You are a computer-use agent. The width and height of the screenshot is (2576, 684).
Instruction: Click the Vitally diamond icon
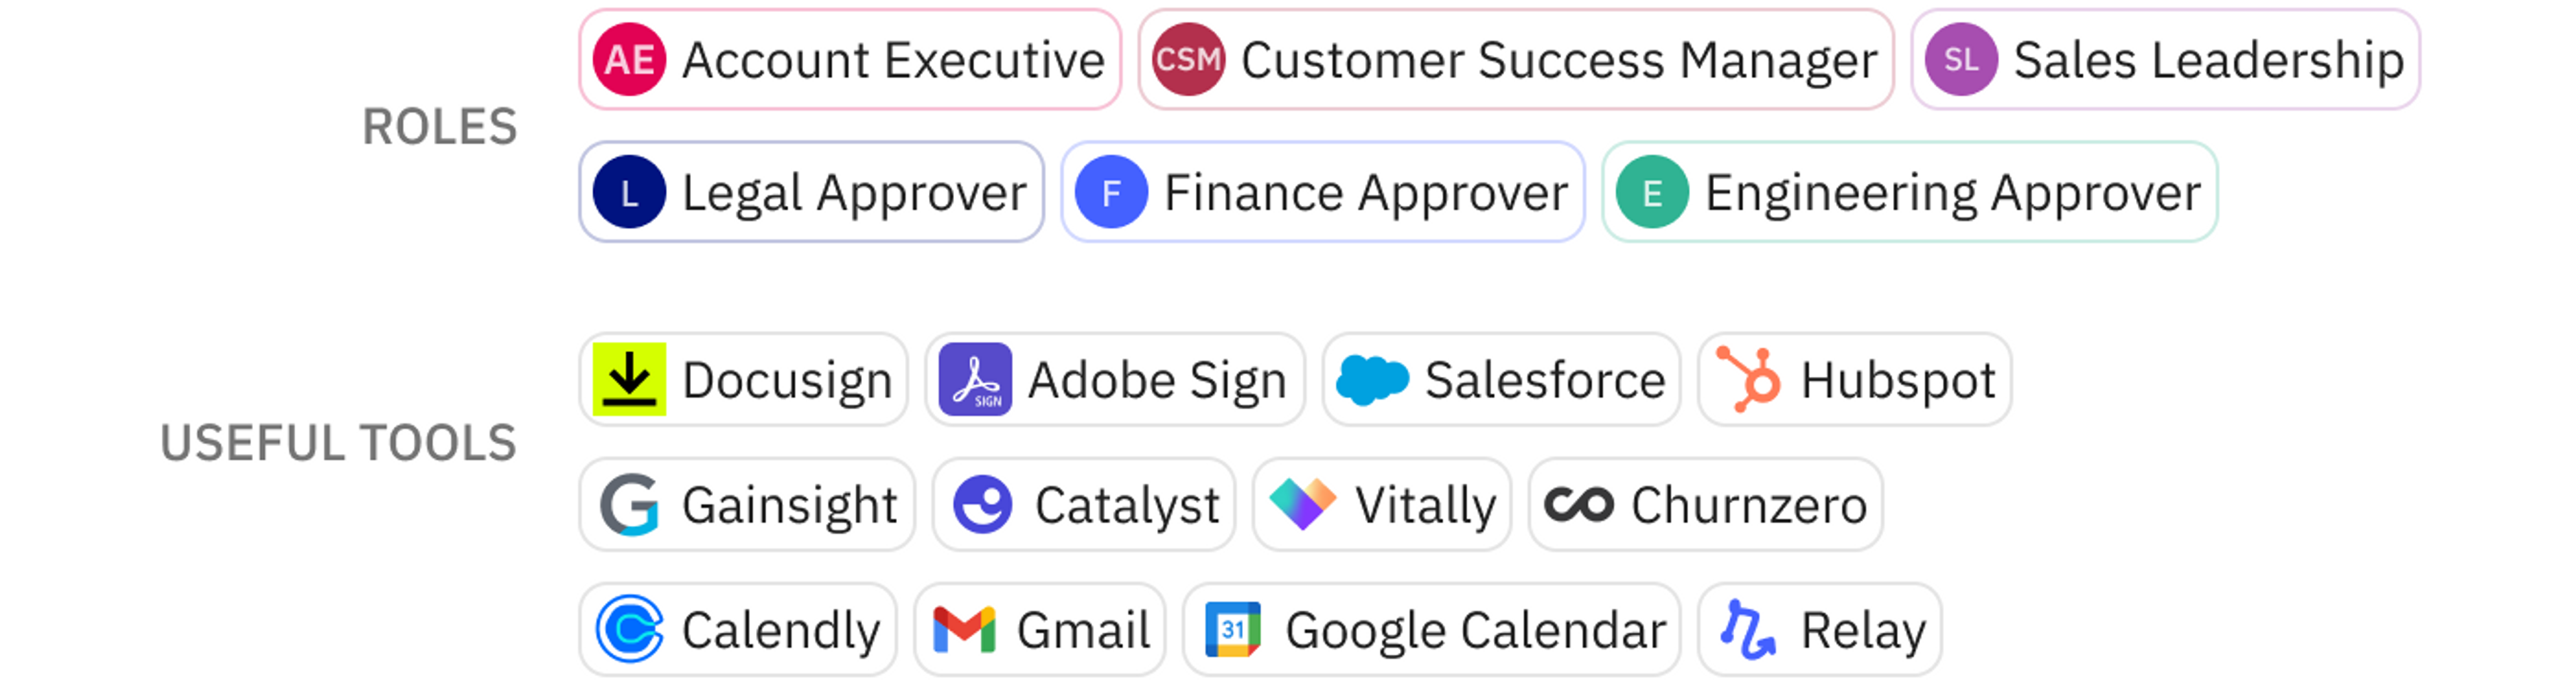tap(1302, 503)
